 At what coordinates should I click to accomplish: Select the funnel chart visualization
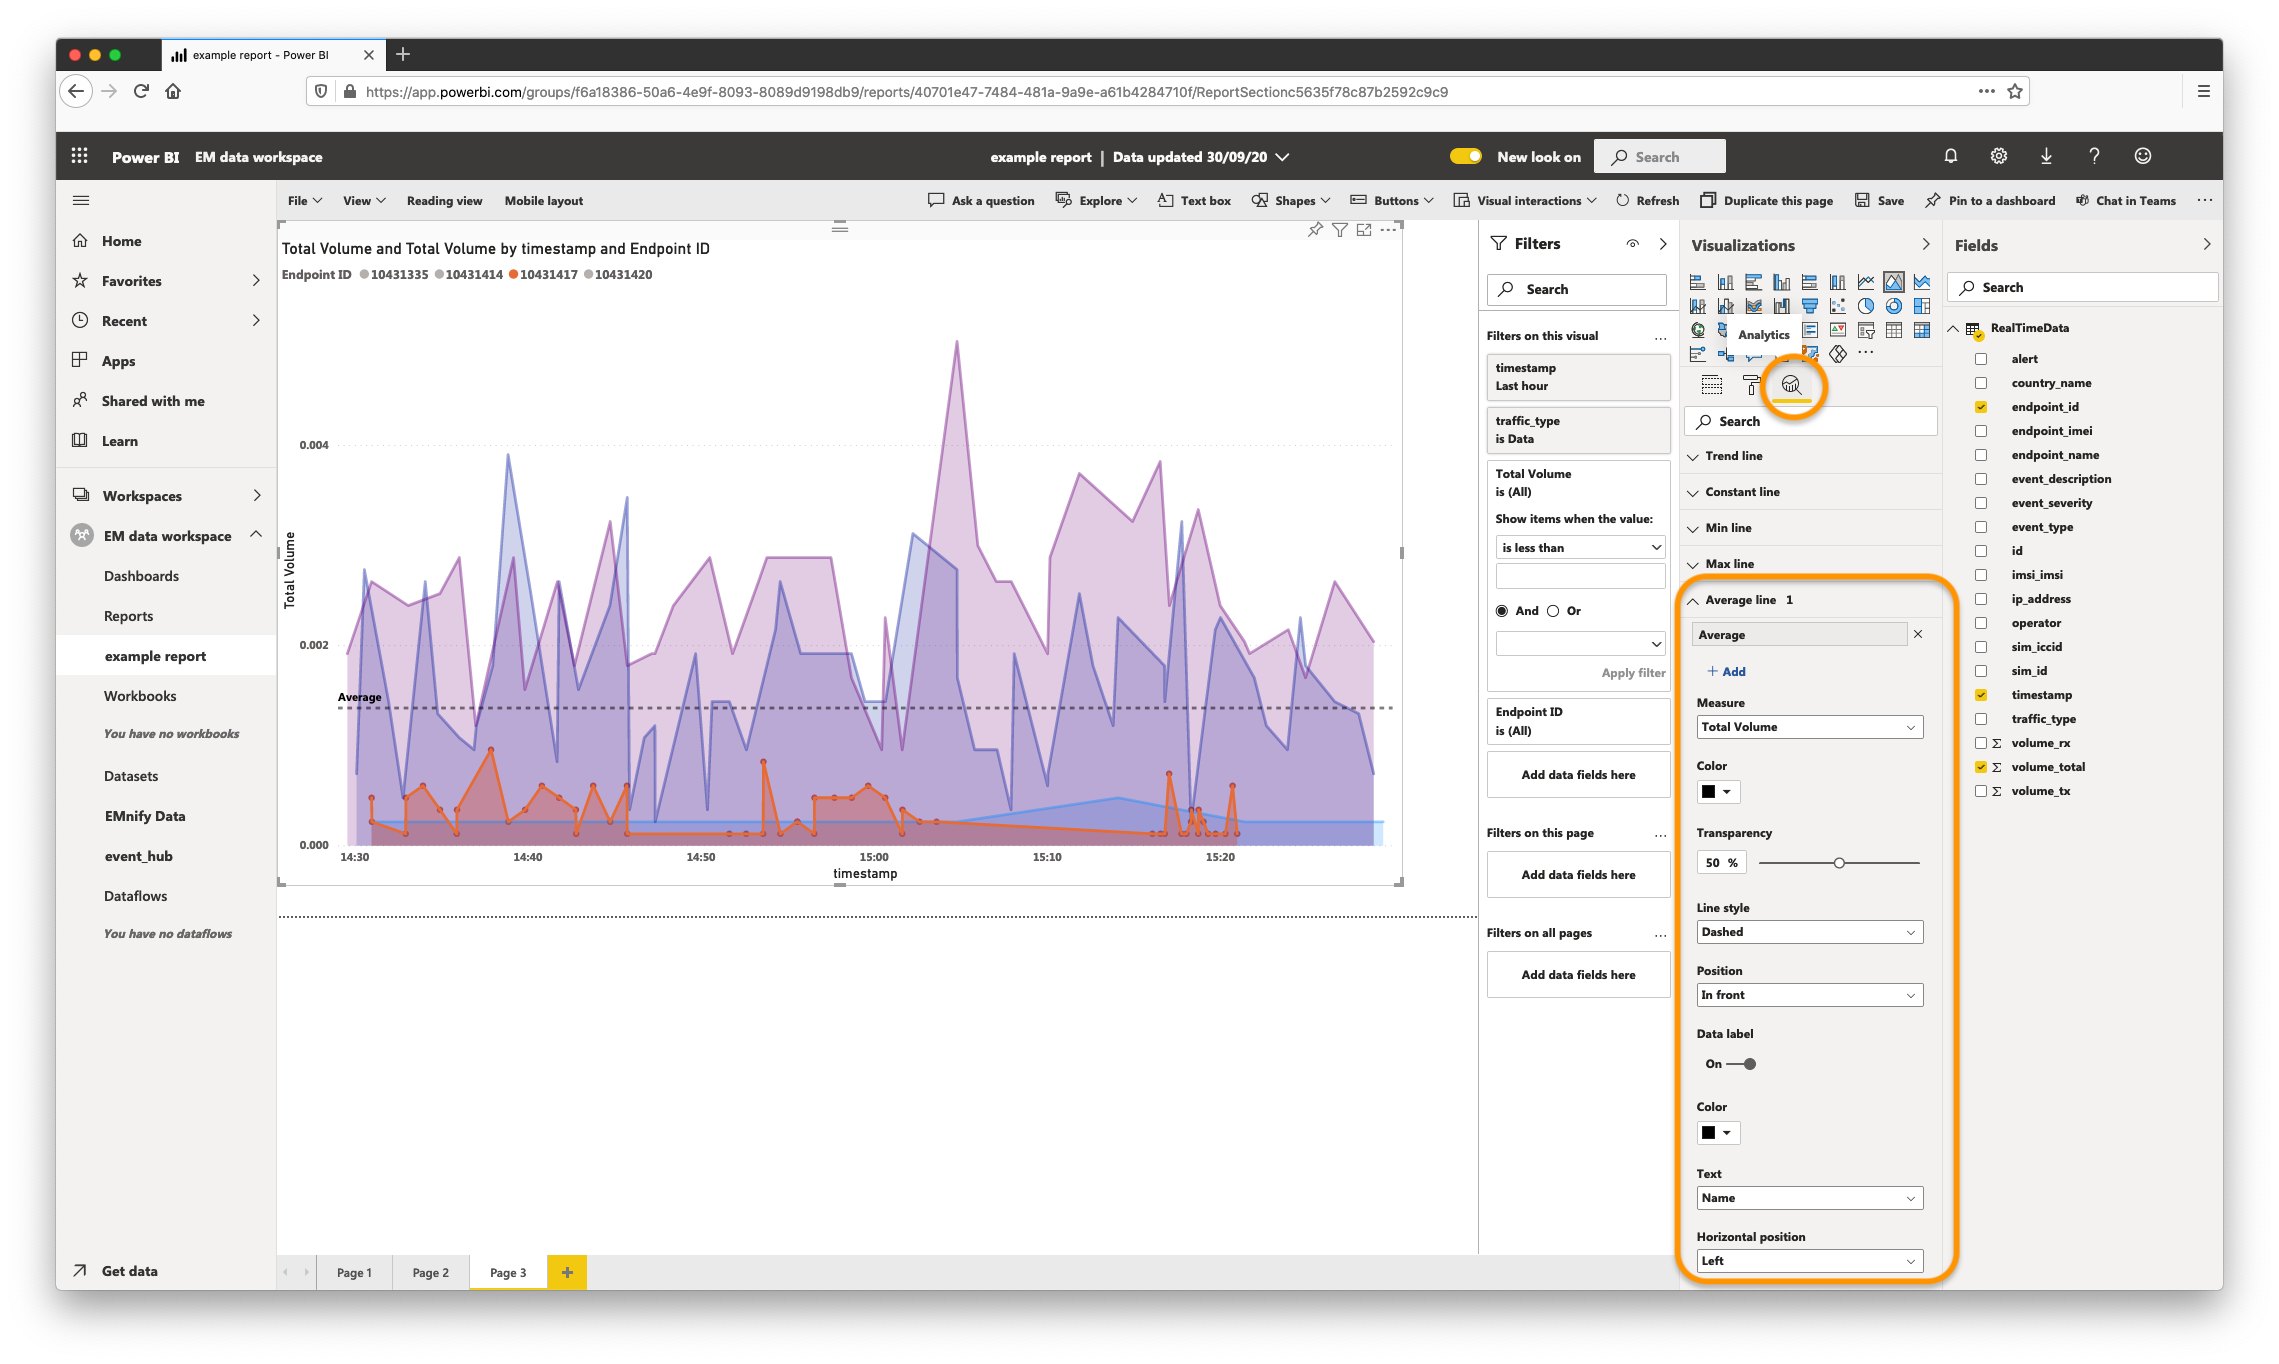[x=1810, y=306]
